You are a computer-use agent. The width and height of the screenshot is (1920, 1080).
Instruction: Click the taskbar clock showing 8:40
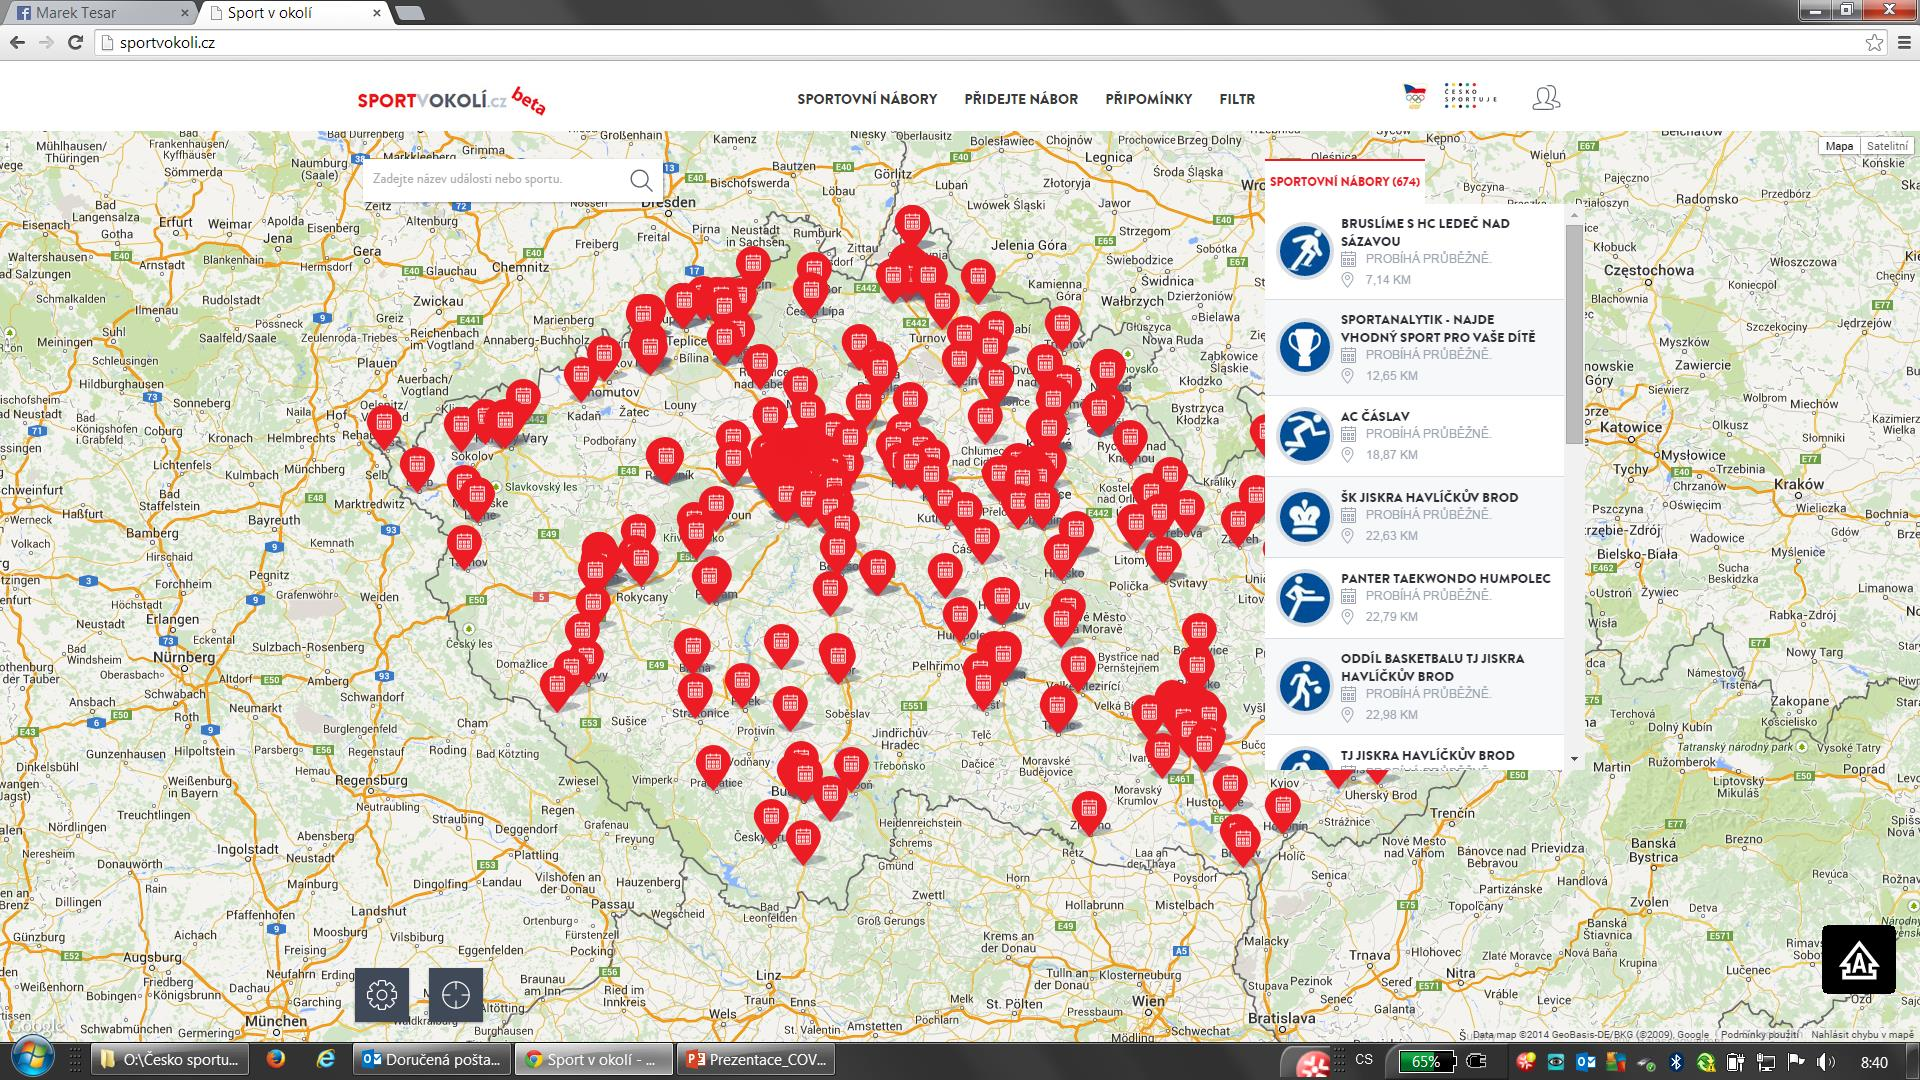[1874, 1062]
